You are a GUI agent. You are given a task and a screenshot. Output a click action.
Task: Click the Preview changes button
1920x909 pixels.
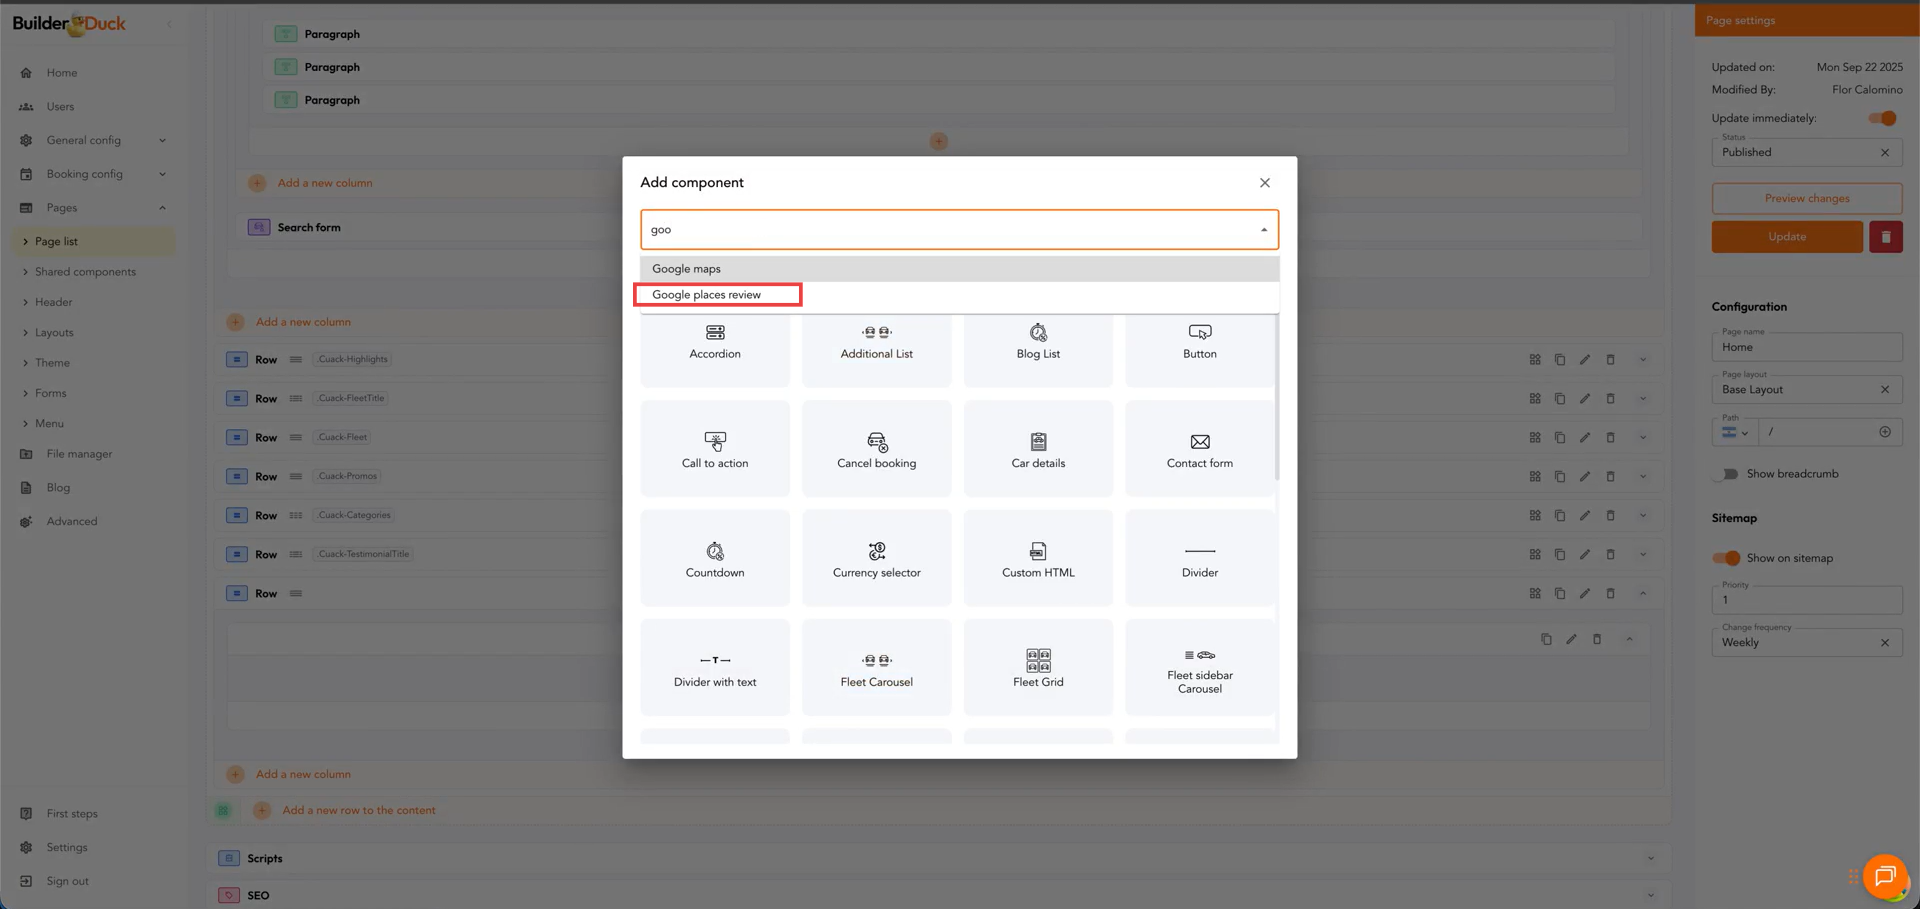[1806, 198]
